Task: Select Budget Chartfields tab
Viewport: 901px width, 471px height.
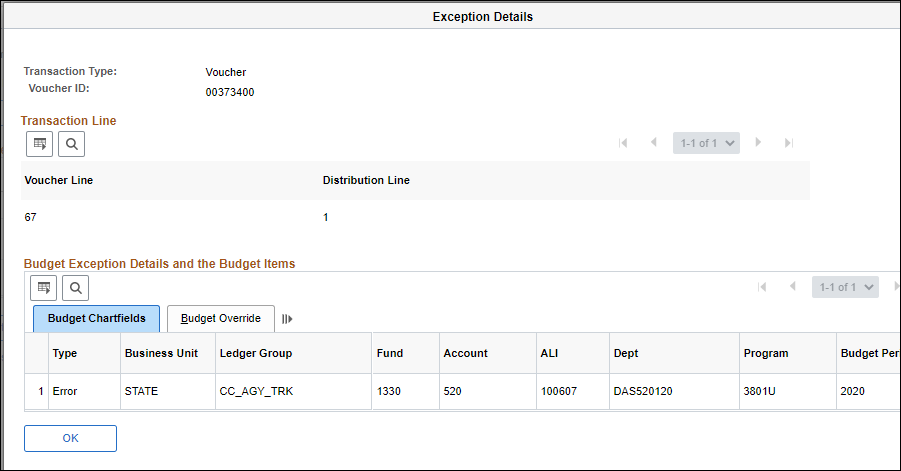Action: point(96,319)
